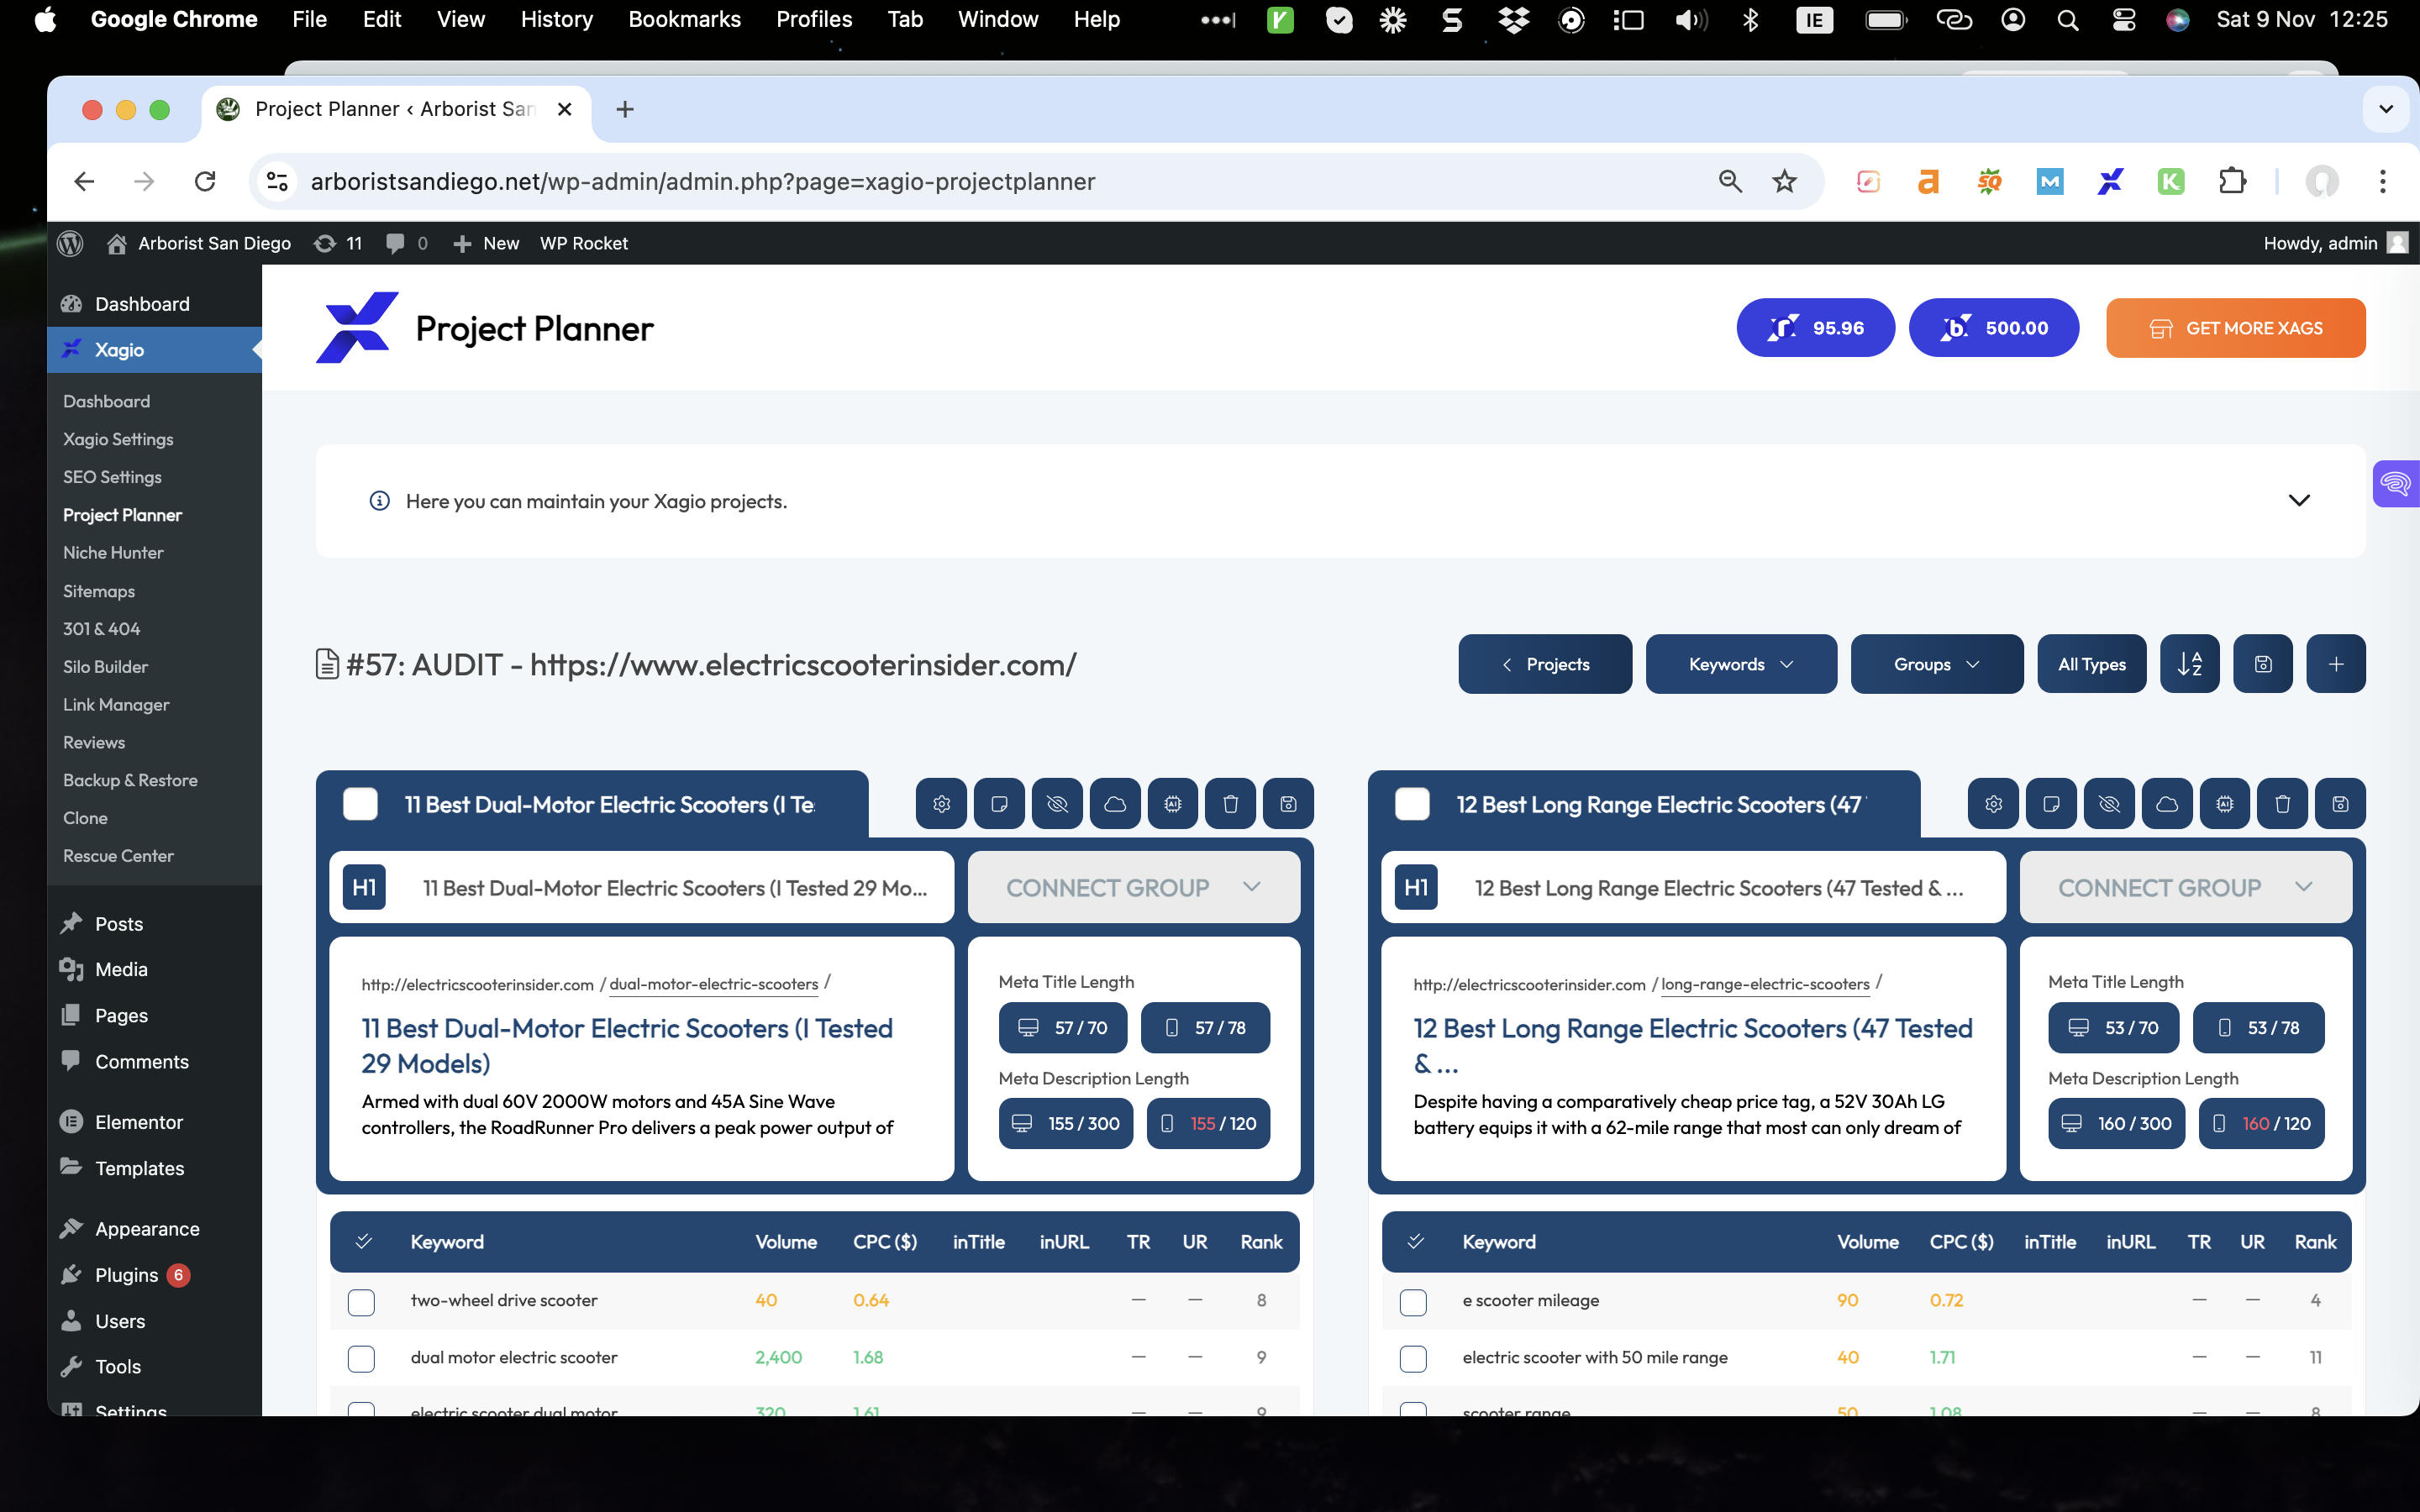This screenshot has width=2420, height=1512.
Task: Open Chrome three-dot menu
Action: pyautogui.click(x=2382, y=182)
